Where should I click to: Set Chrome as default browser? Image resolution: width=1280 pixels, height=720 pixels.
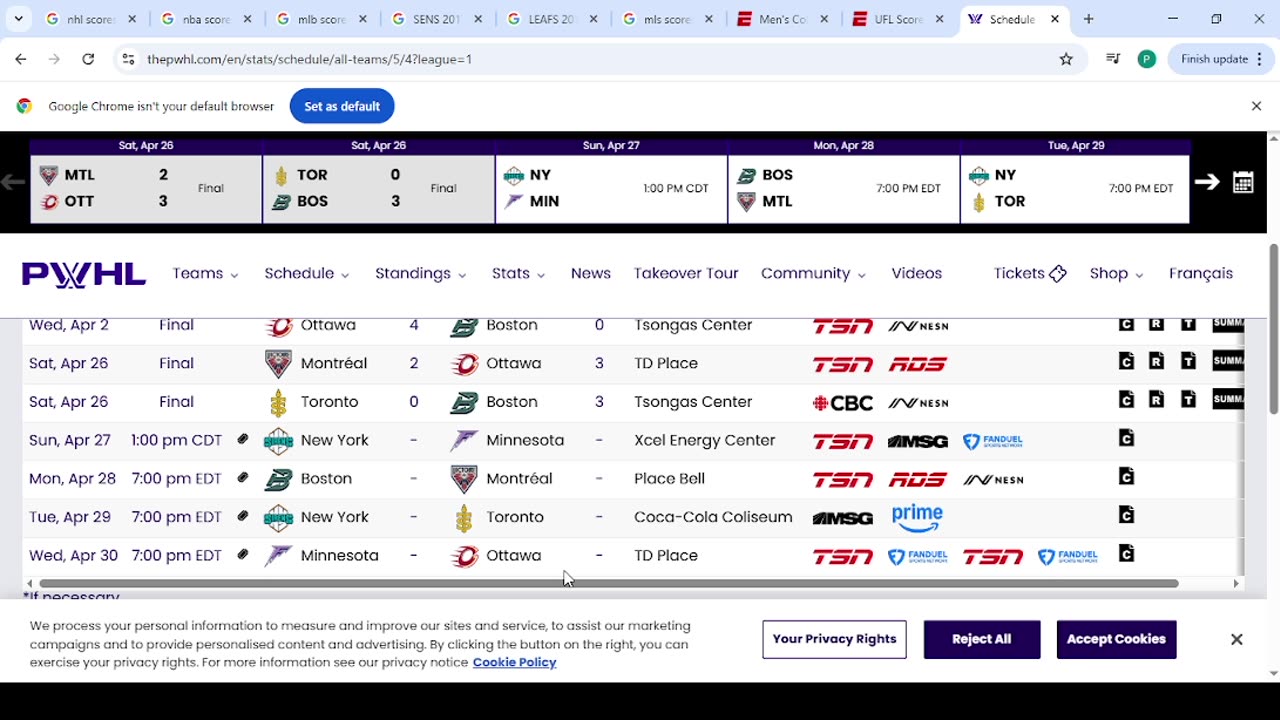(x=342, y=106)
